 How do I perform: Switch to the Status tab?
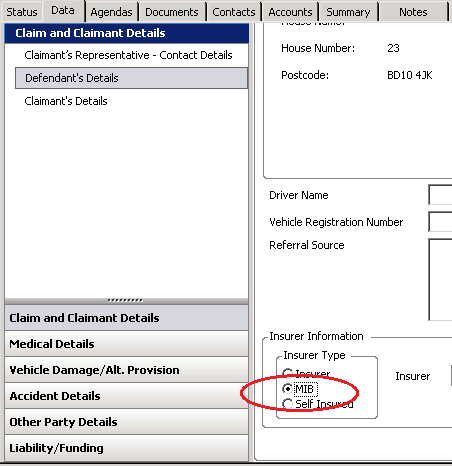(x=22, y=12)
